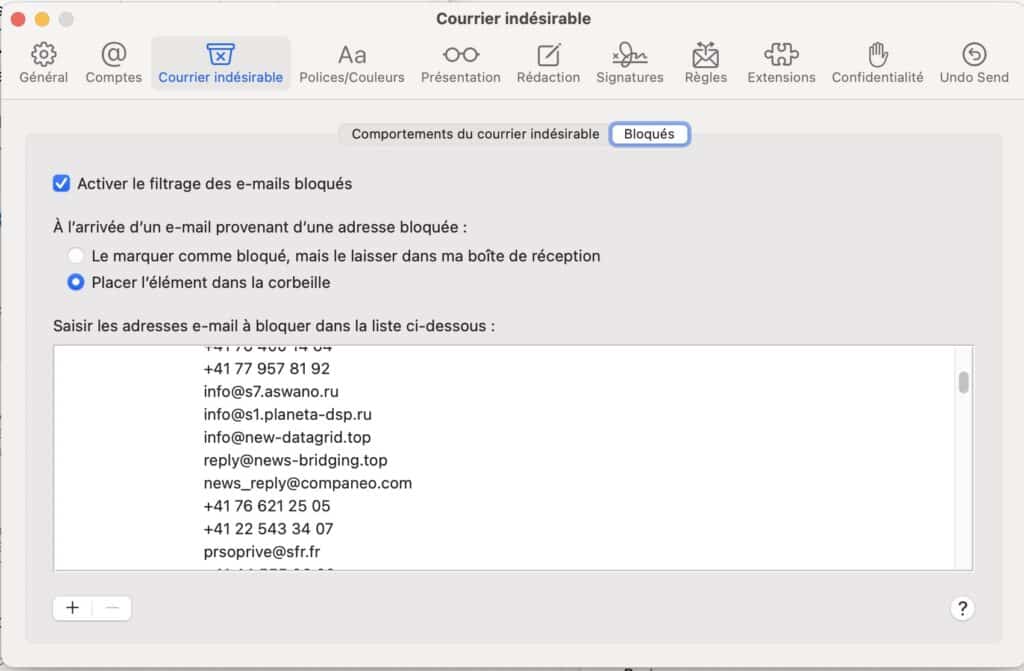This screenshot has height=671, width=1024.
Task: Click the blocked list scrollbar thumb
Action: tap(963, 383)
